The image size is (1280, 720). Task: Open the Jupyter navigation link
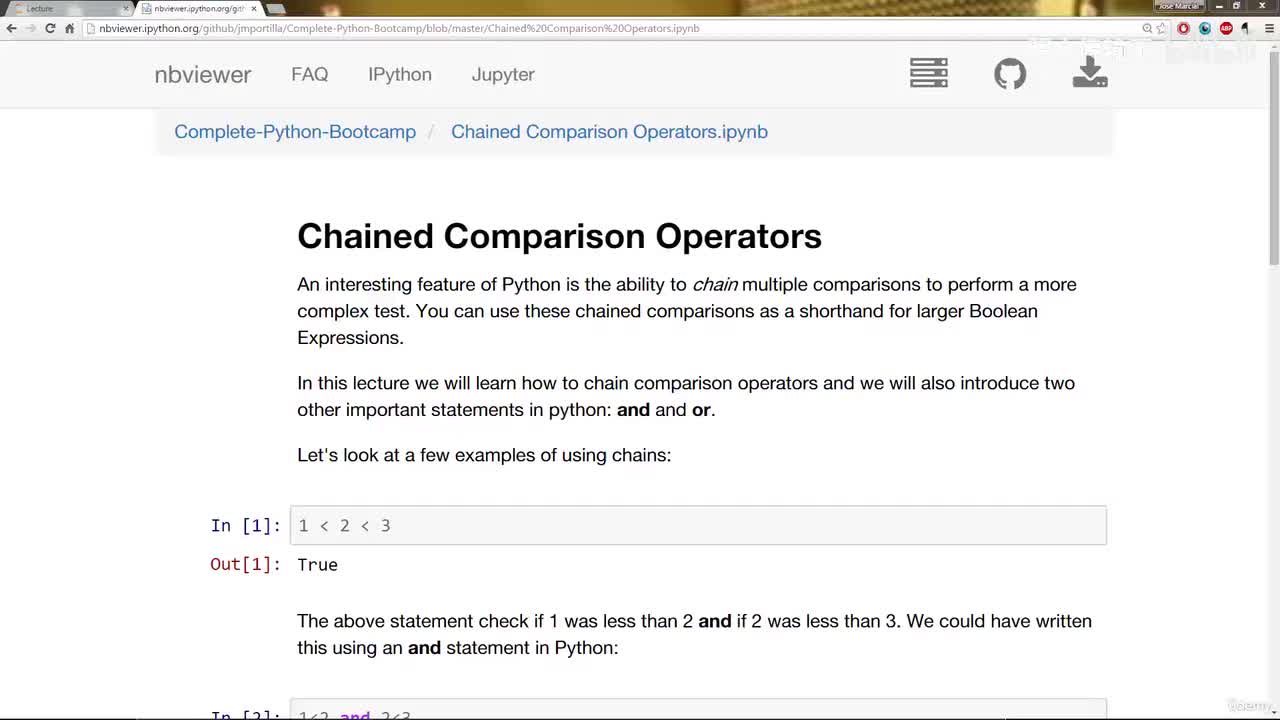(x=503, y=74)
